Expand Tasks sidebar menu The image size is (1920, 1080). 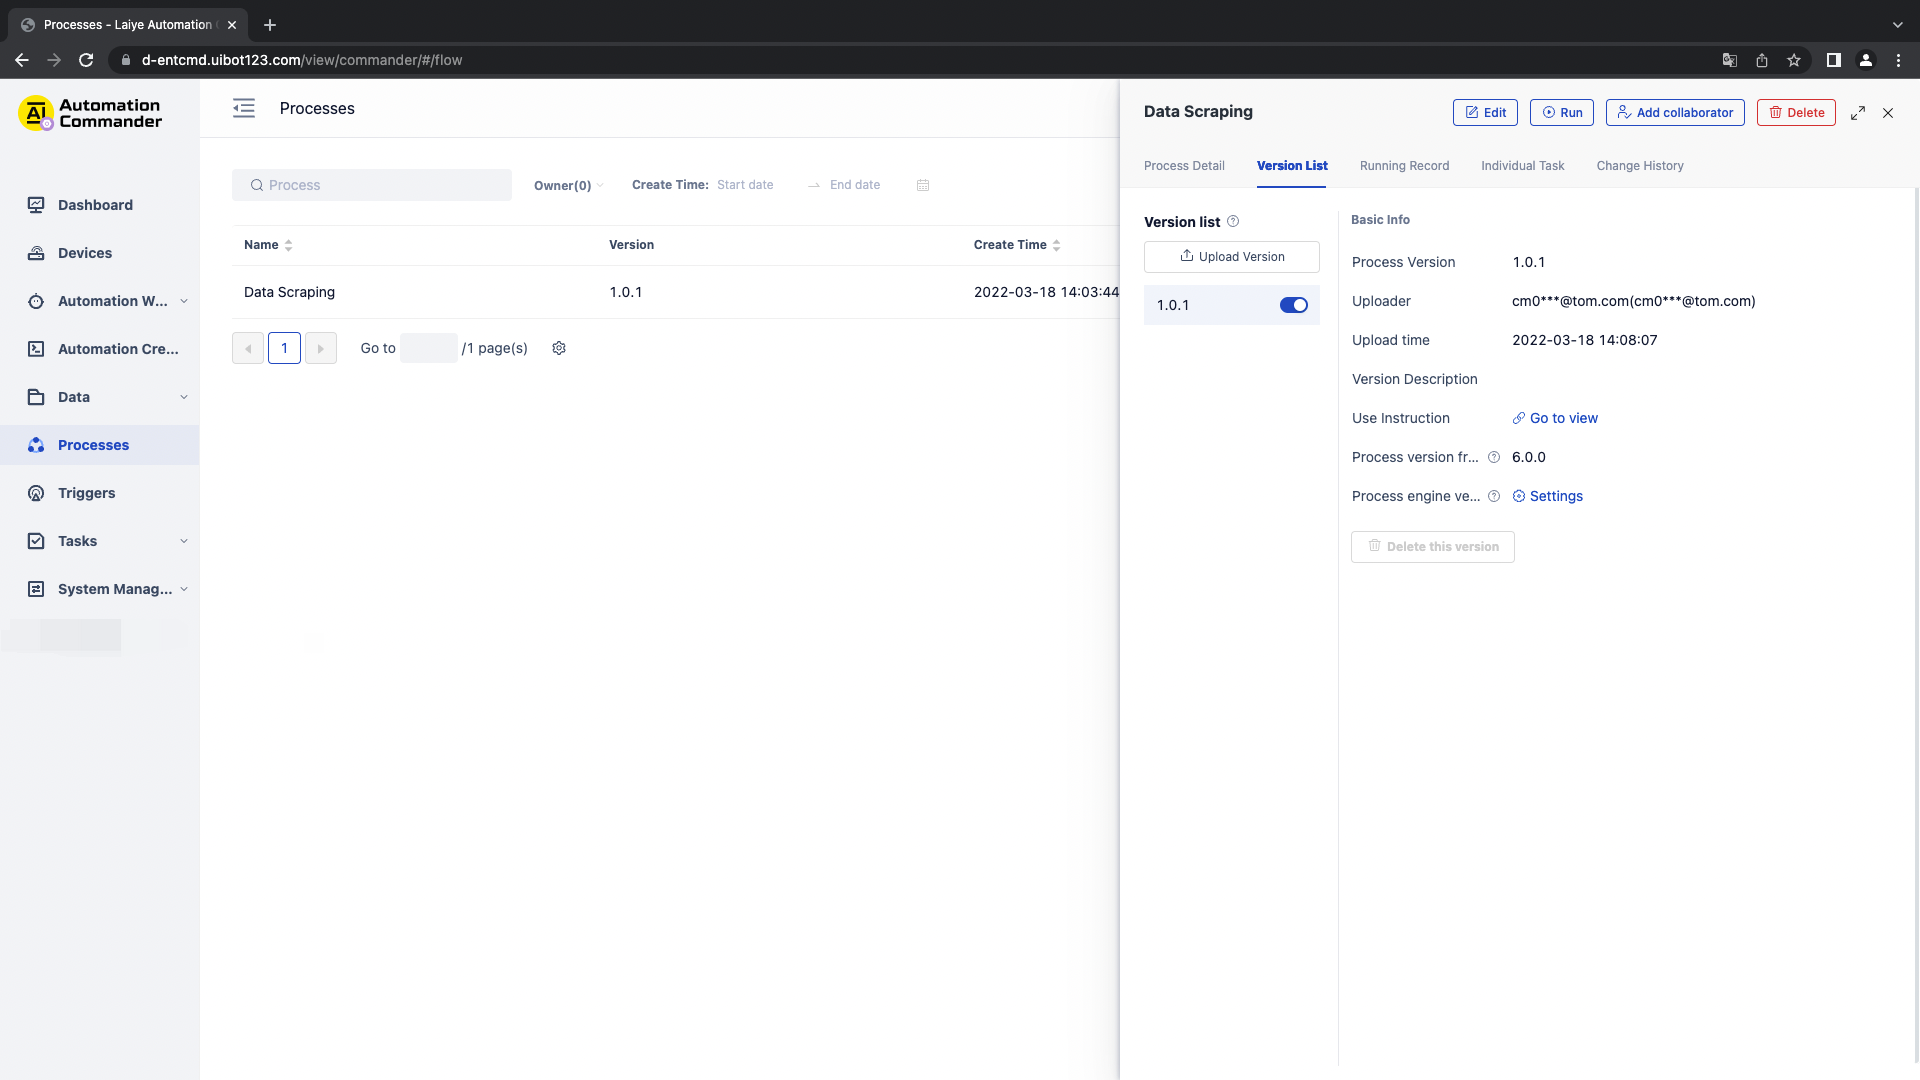(184, 541)
